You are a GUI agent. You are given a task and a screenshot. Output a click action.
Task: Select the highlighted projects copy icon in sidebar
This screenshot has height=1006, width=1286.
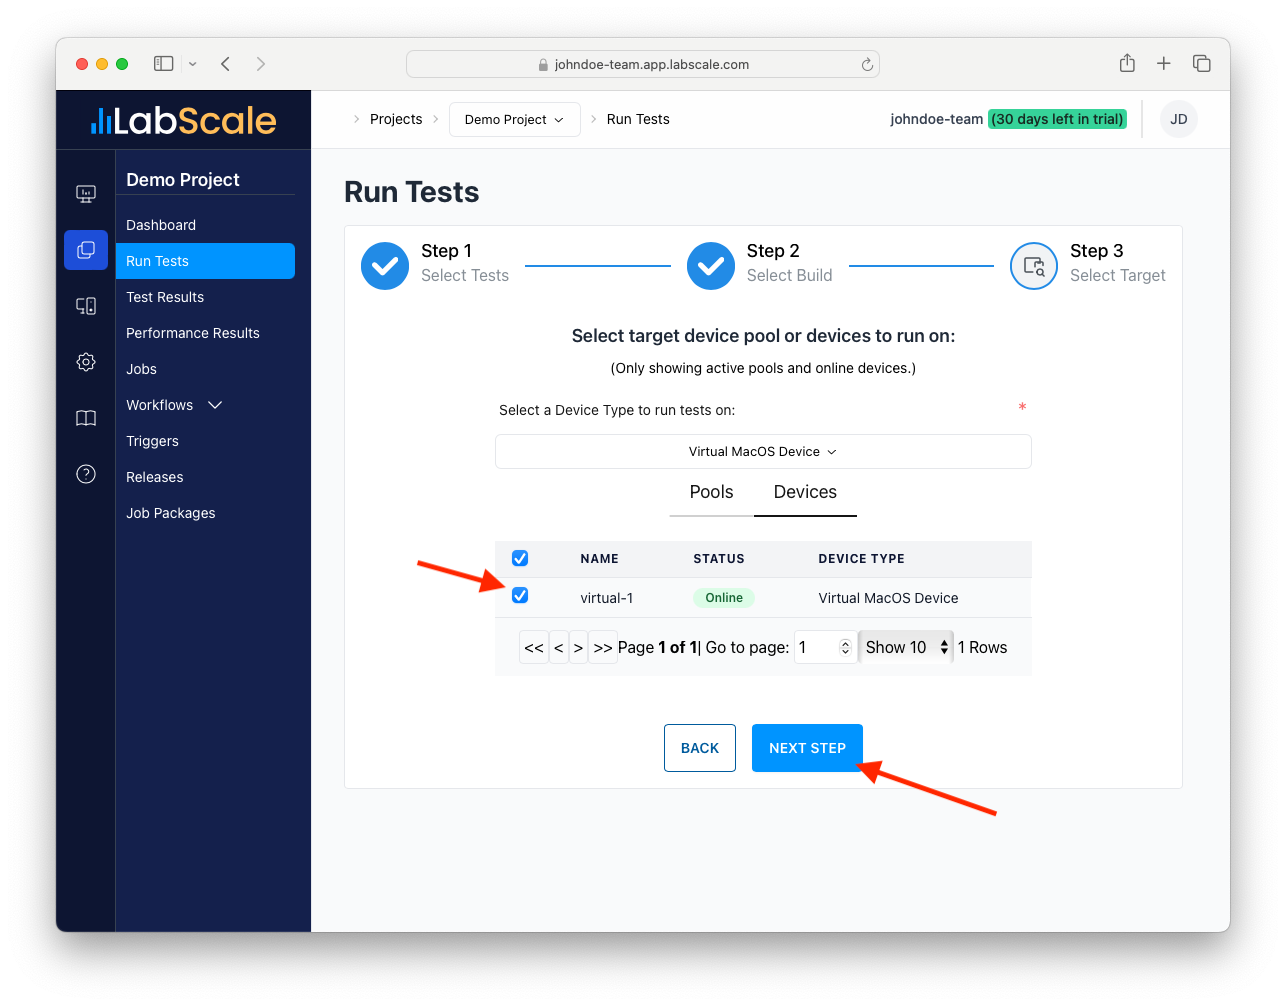coord(86,250)
